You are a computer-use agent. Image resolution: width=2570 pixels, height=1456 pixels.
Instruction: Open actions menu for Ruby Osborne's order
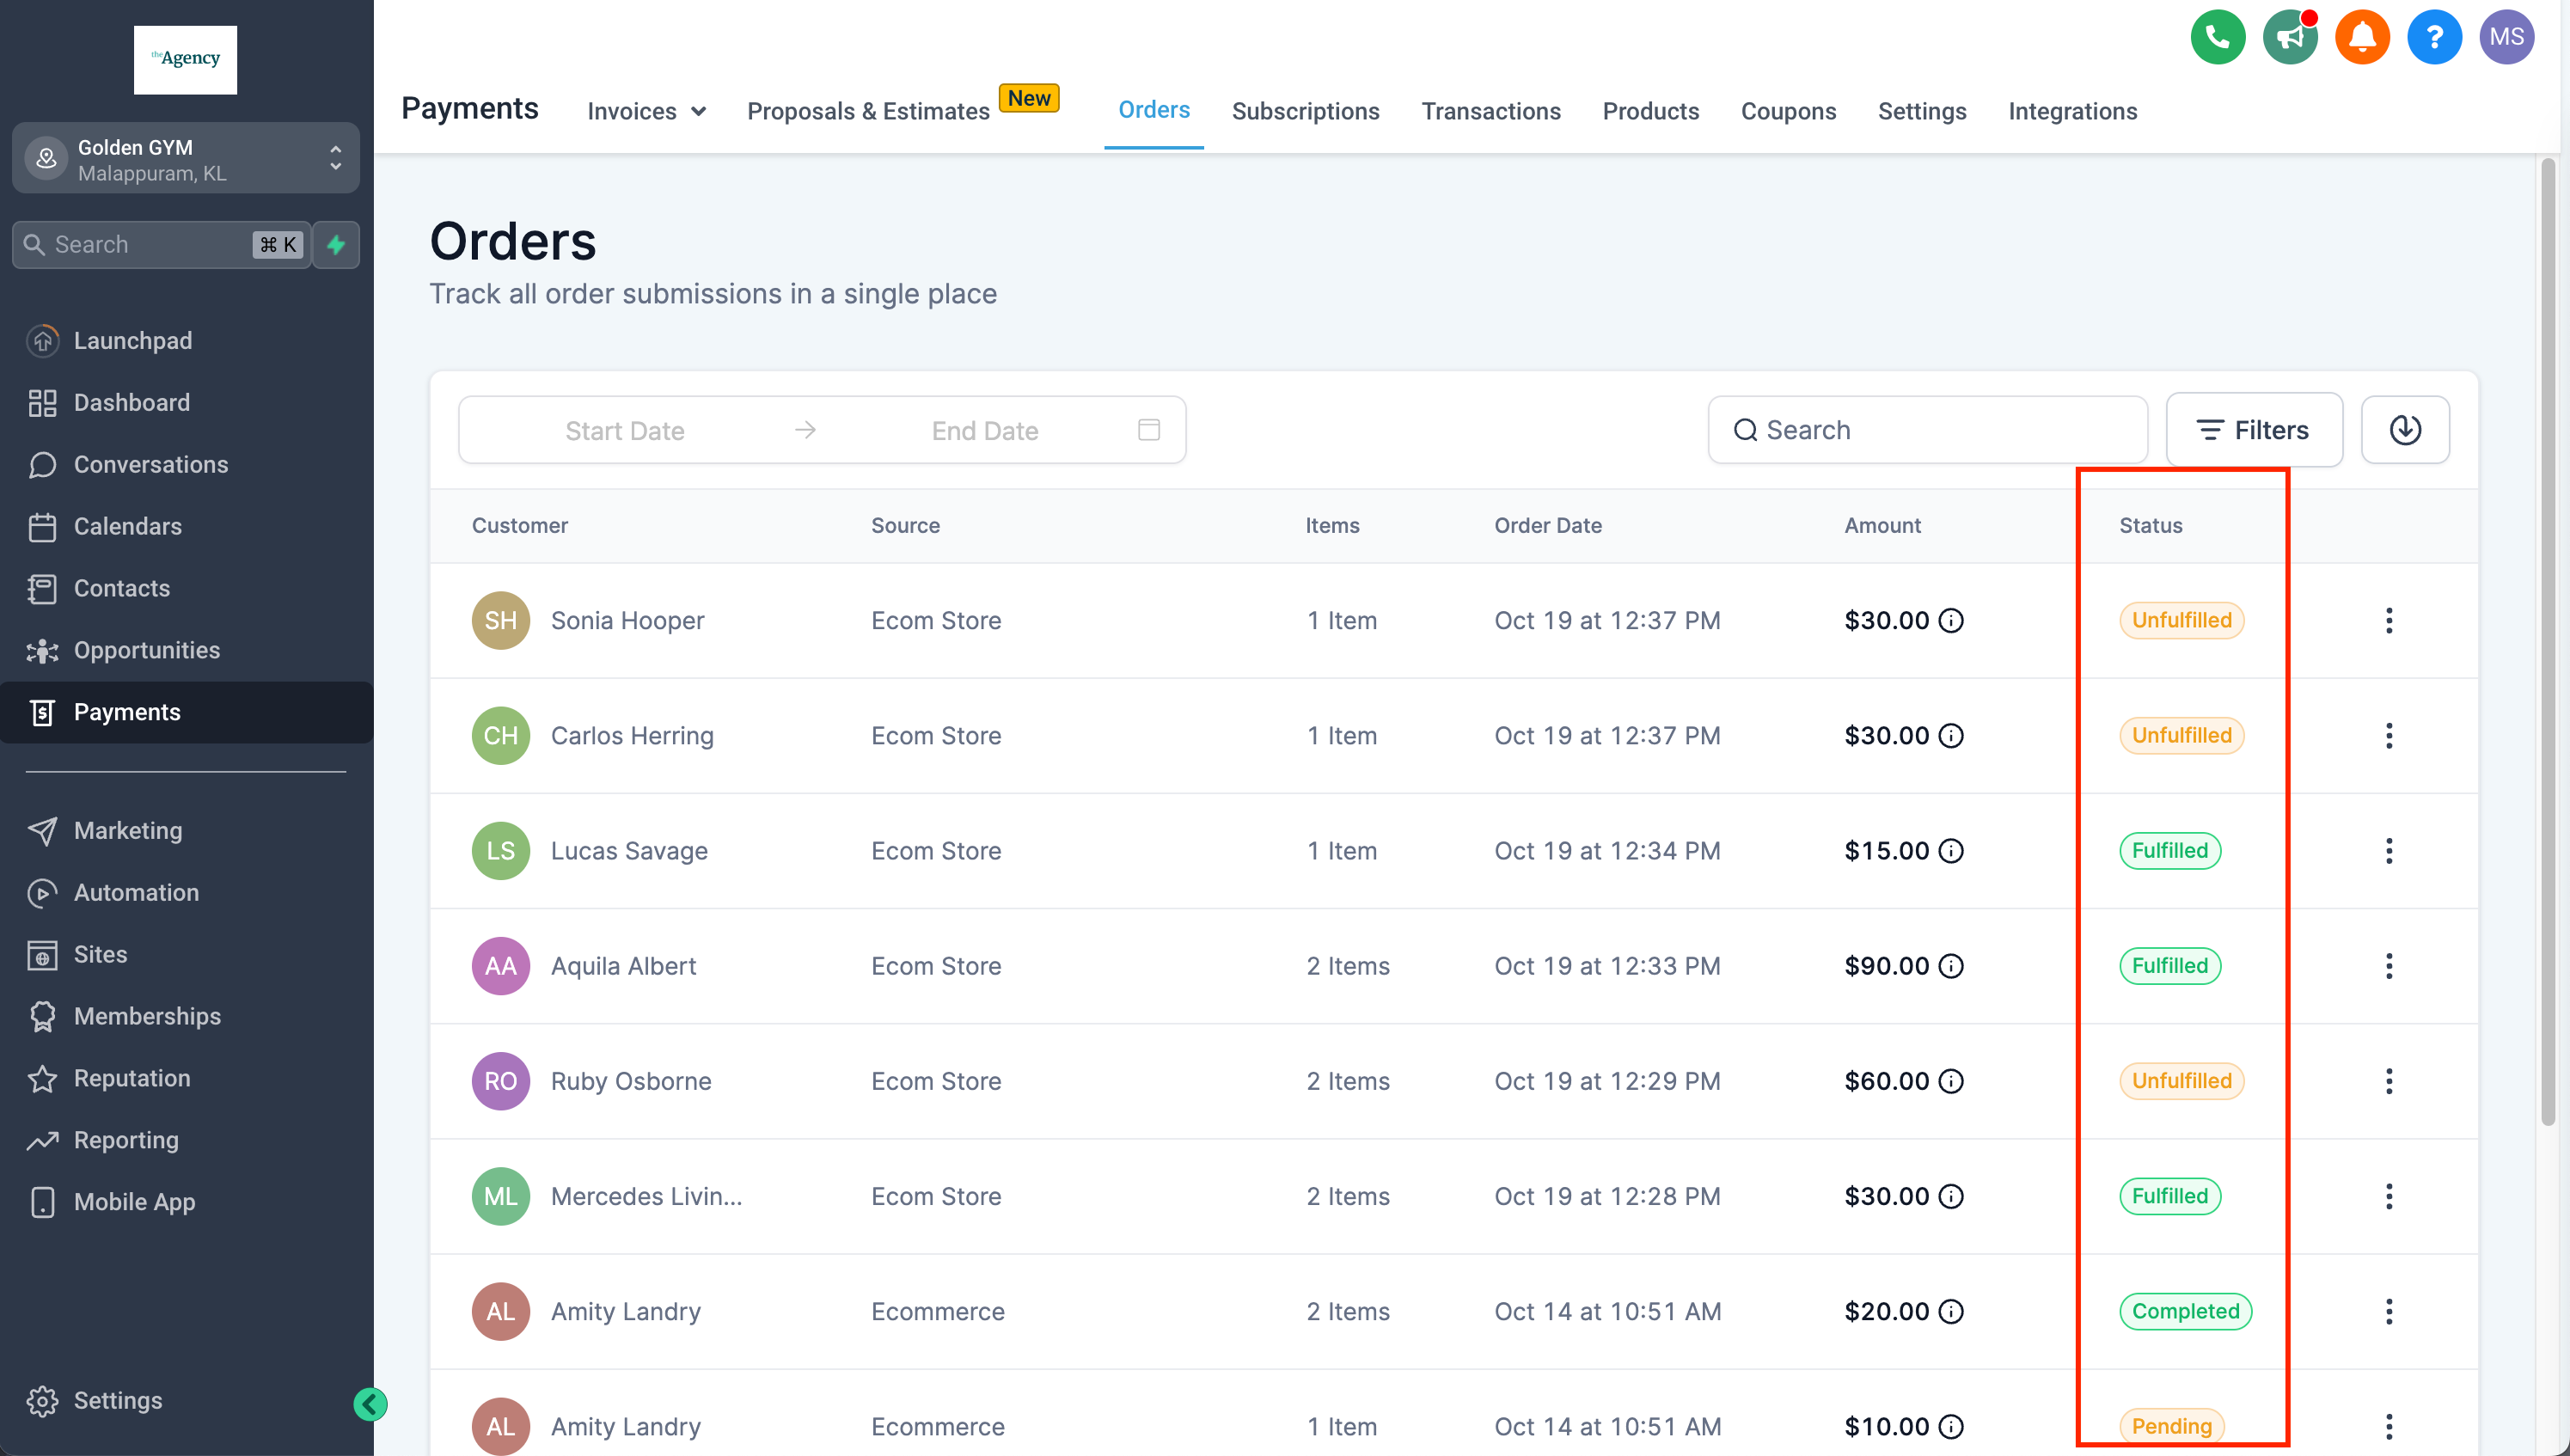click(x=2388, y=1081)
